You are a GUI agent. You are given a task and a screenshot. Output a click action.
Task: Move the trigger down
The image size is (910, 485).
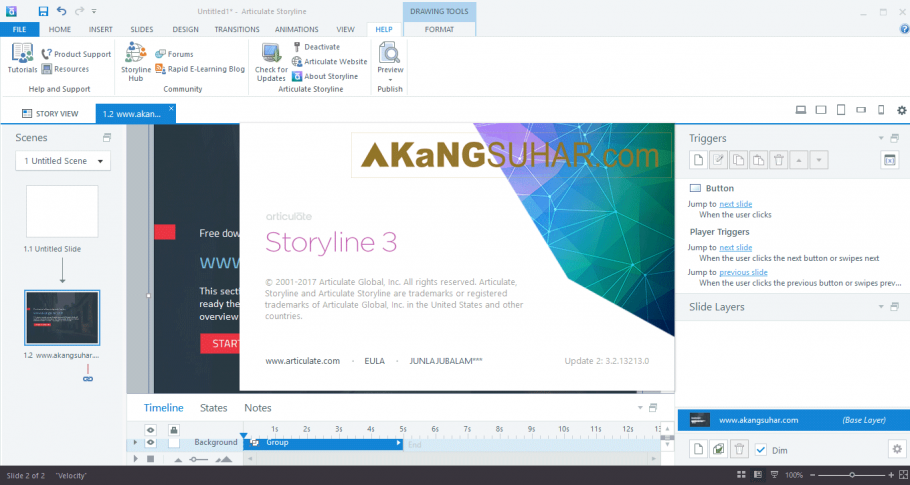(x=819, y=160)
